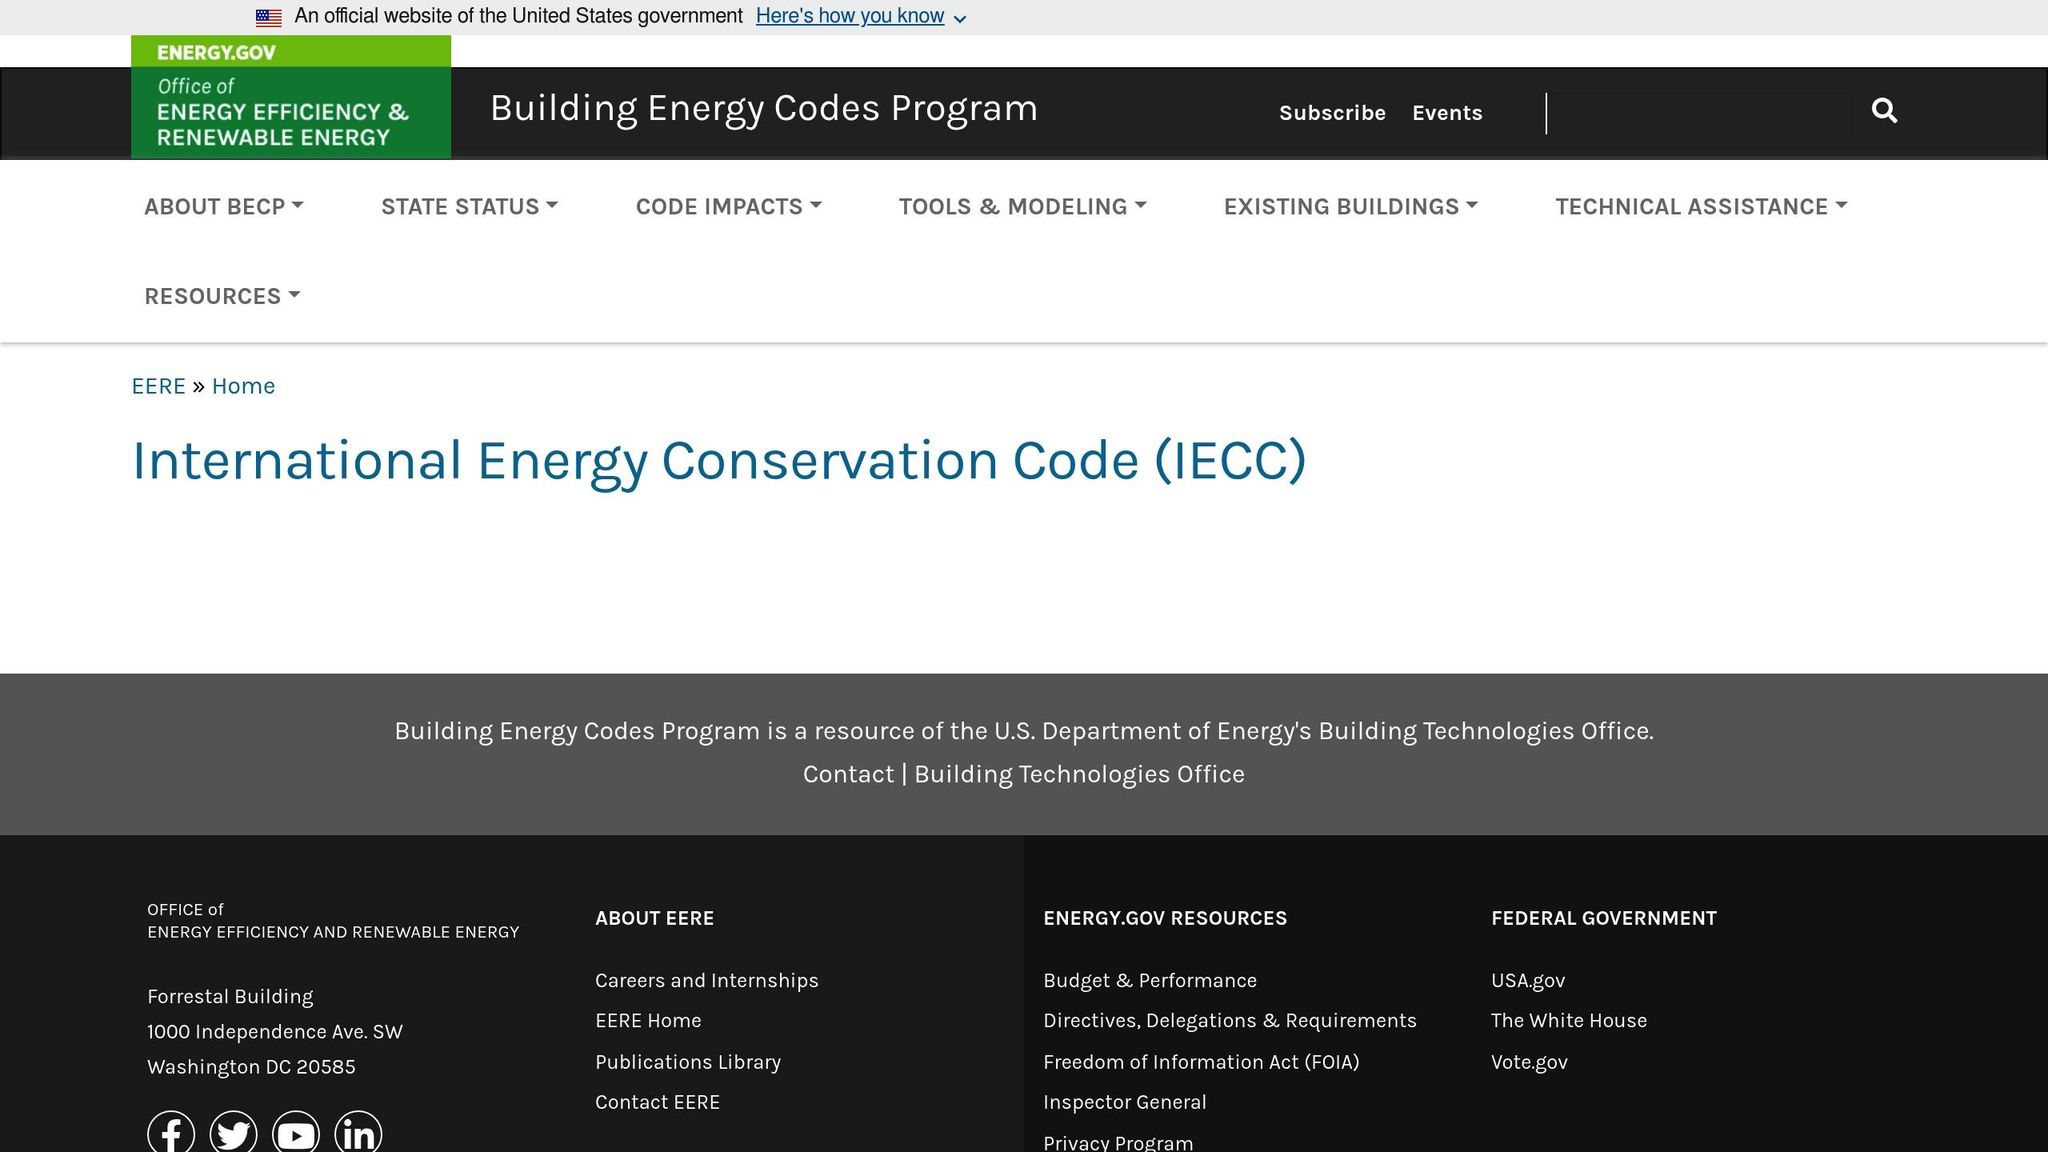Open the RESOURCES dropdown
This screenshot has height=1152, width=2048.
(222, 295)
